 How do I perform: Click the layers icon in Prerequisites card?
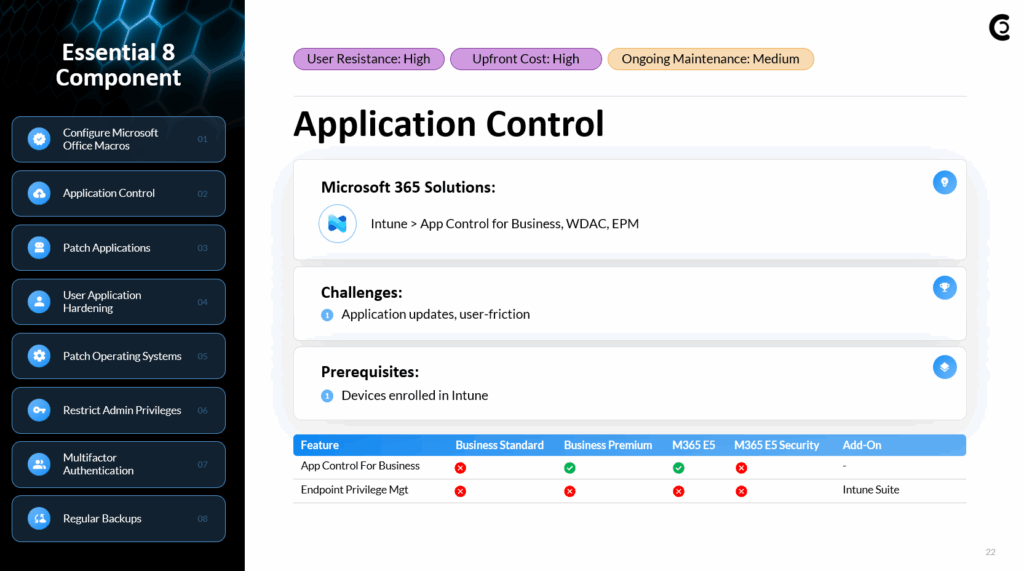944,367
